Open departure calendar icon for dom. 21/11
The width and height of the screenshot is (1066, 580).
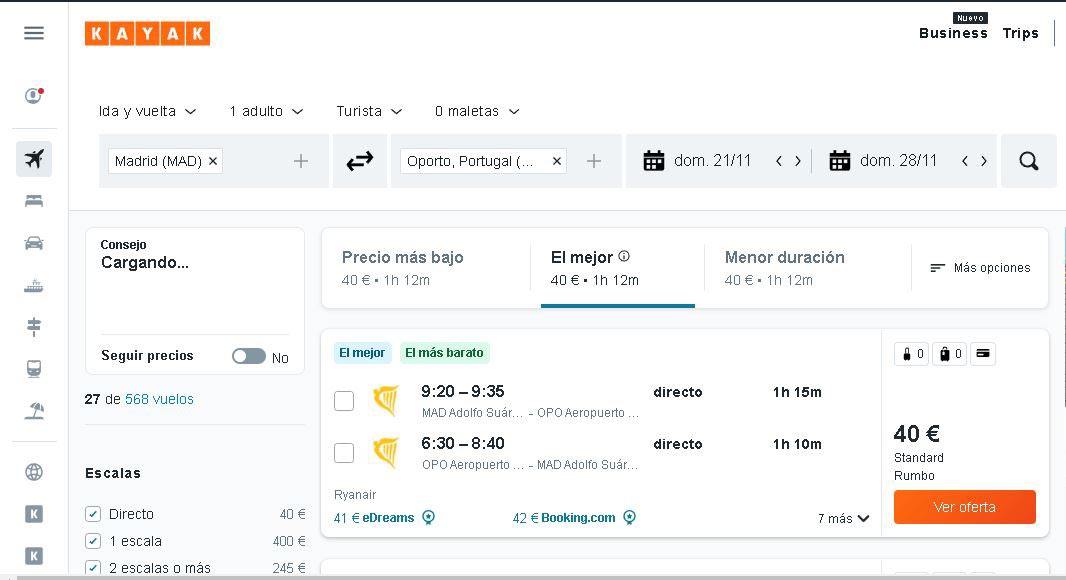pos(654,161)
